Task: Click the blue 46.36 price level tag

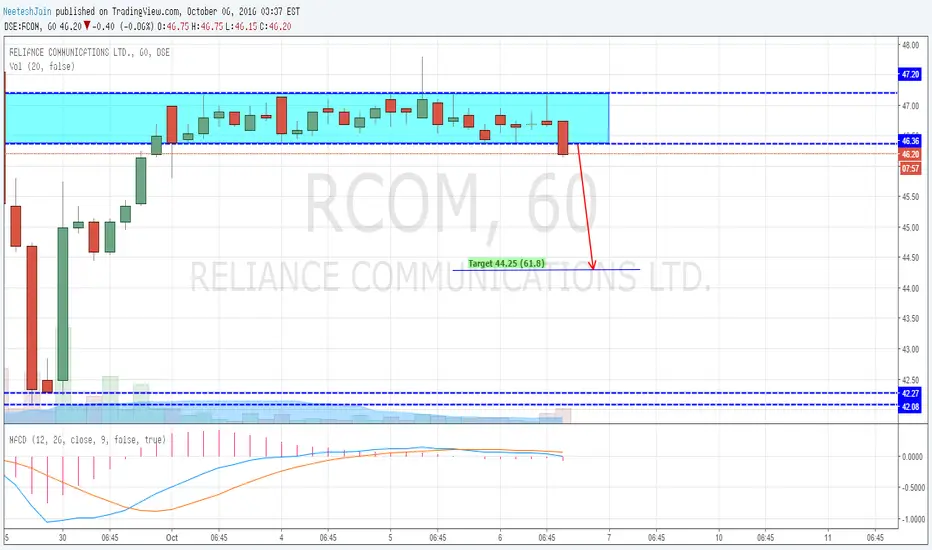Action: [x=910, y=141]
